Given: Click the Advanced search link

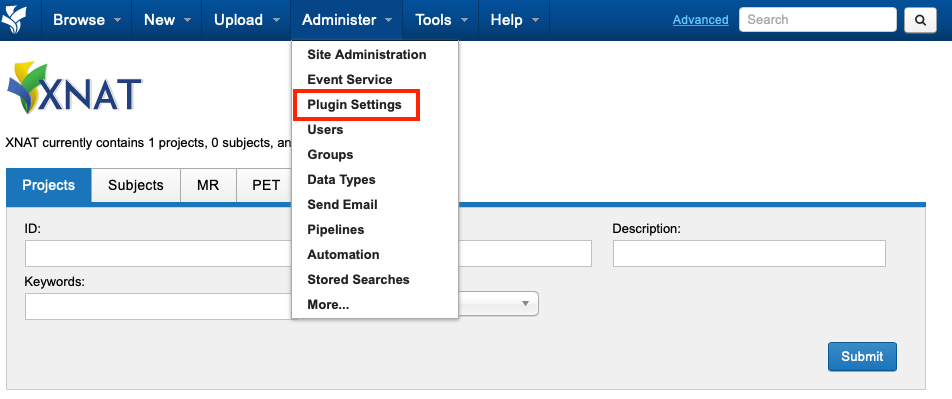Looking at the screenshot, I should coord(700,20).
